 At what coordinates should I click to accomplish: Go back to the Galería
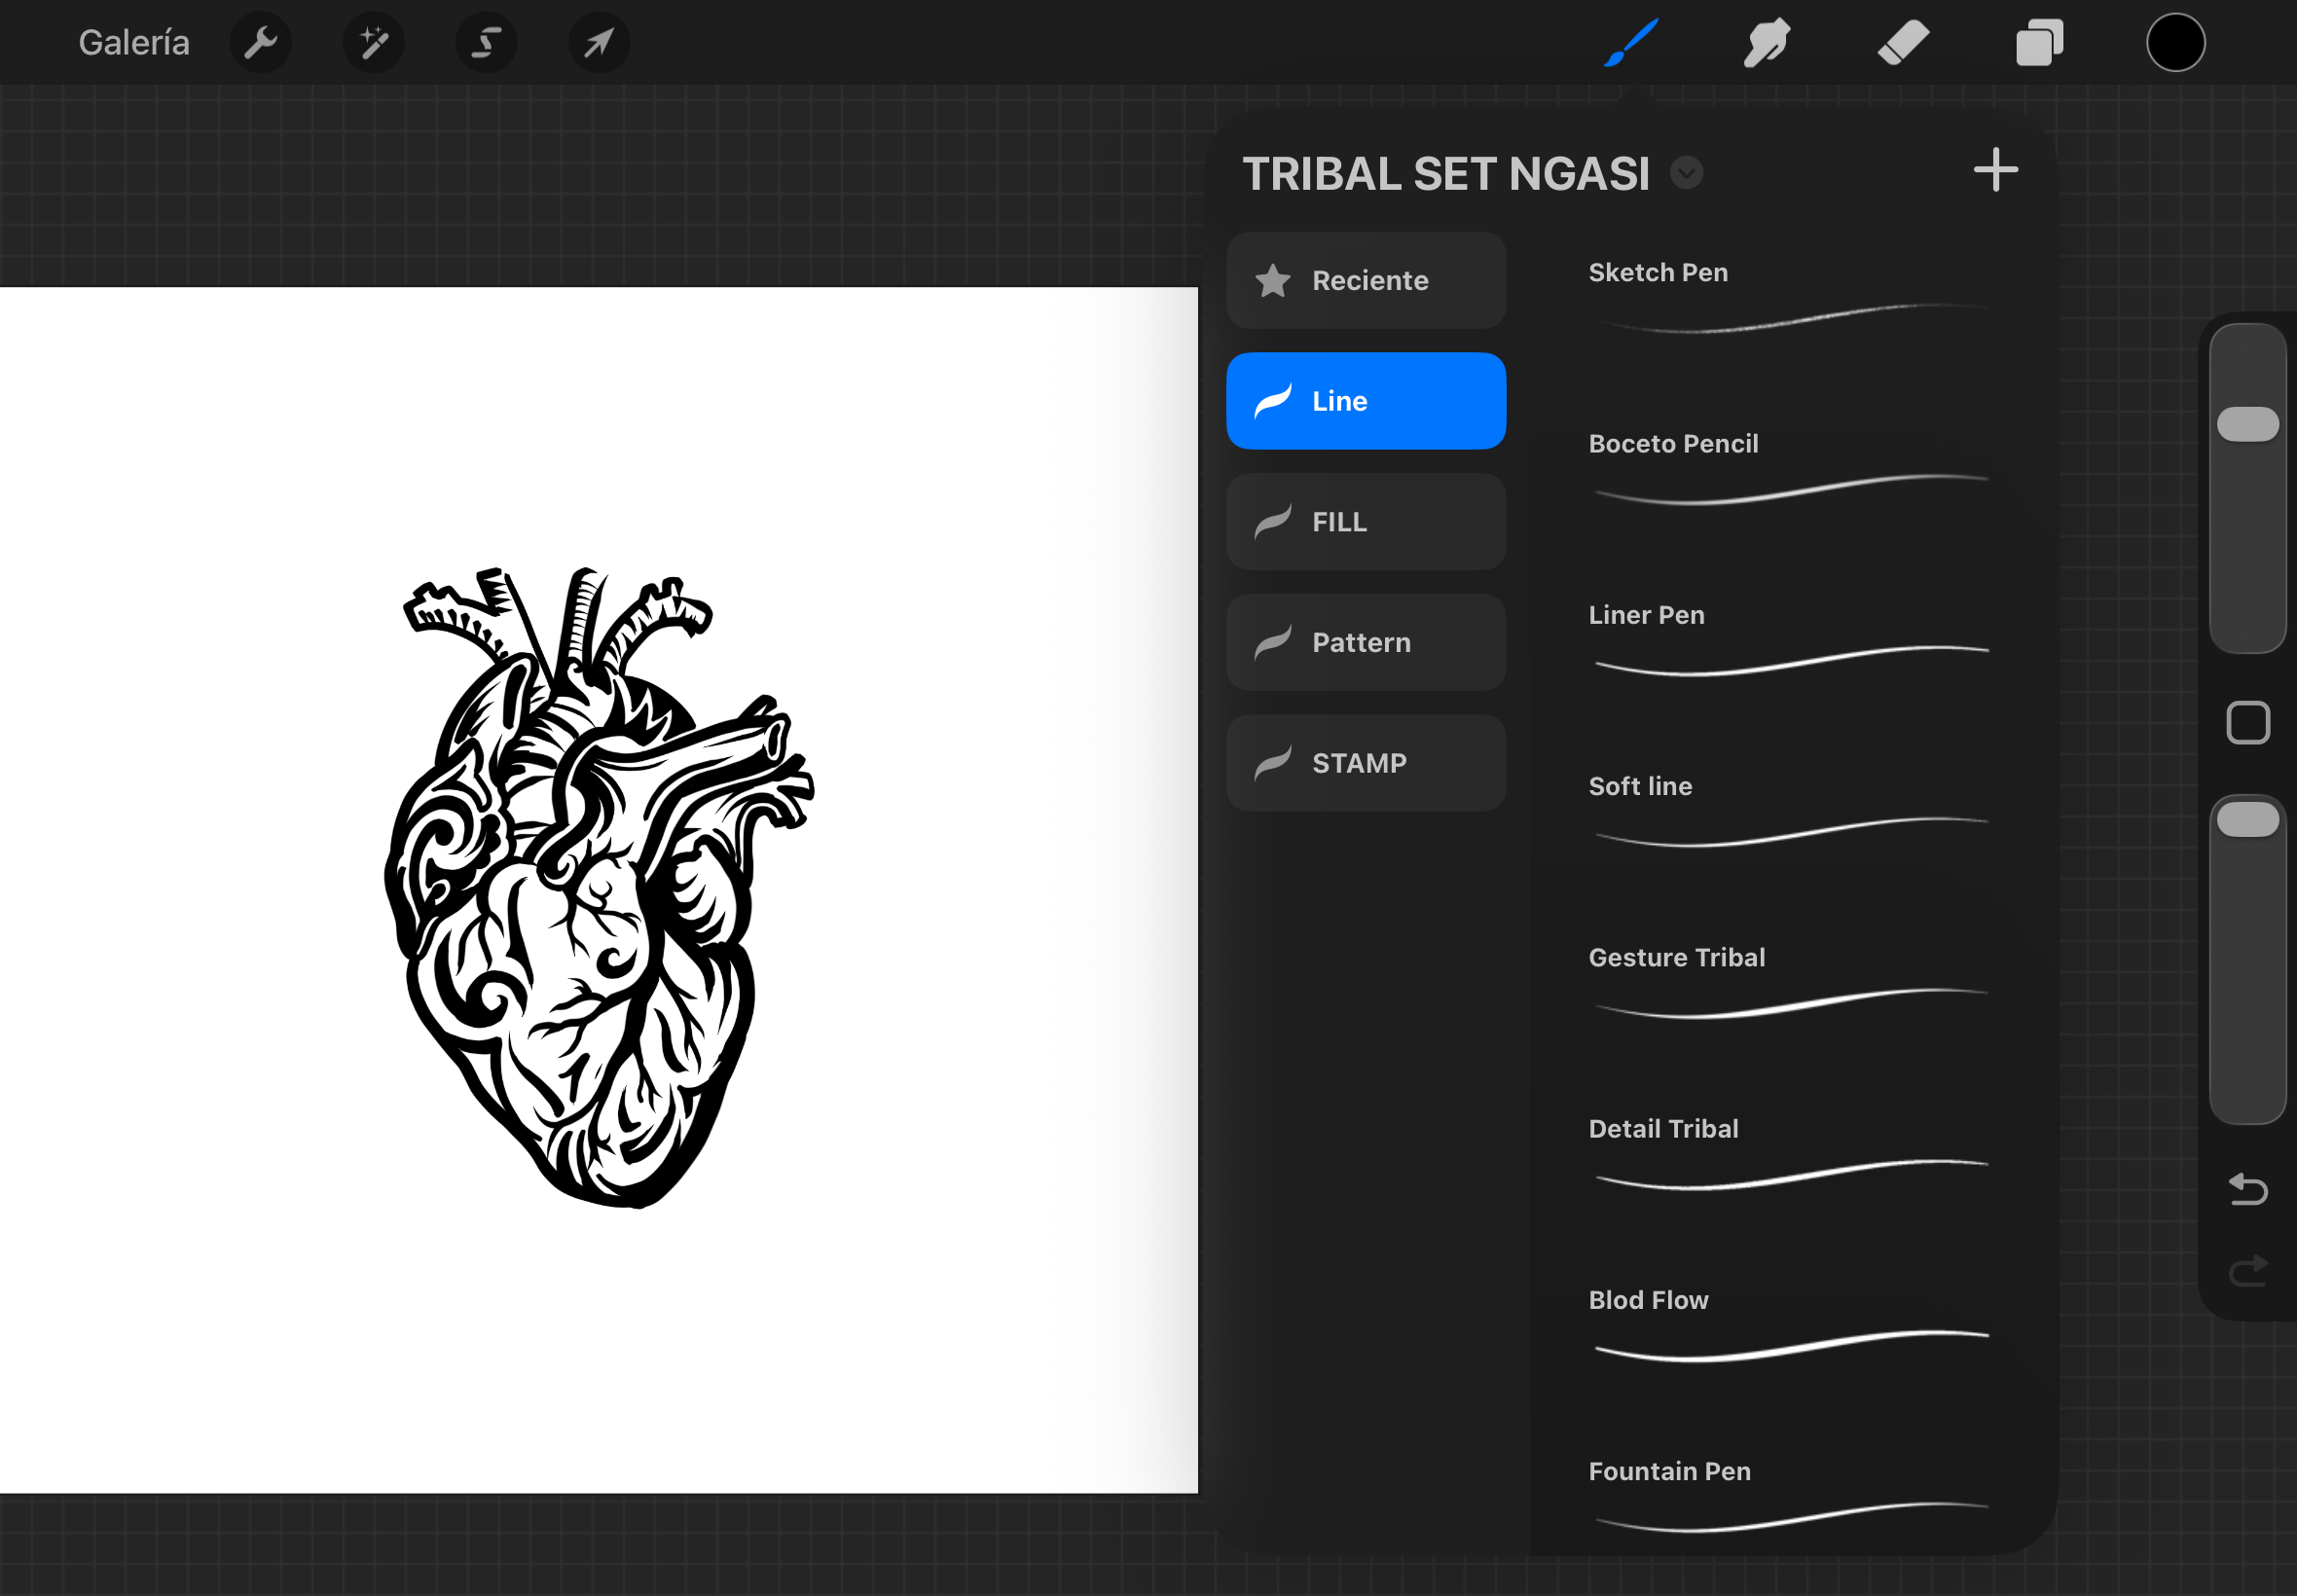pyautogui.click(x=135, y=42)
